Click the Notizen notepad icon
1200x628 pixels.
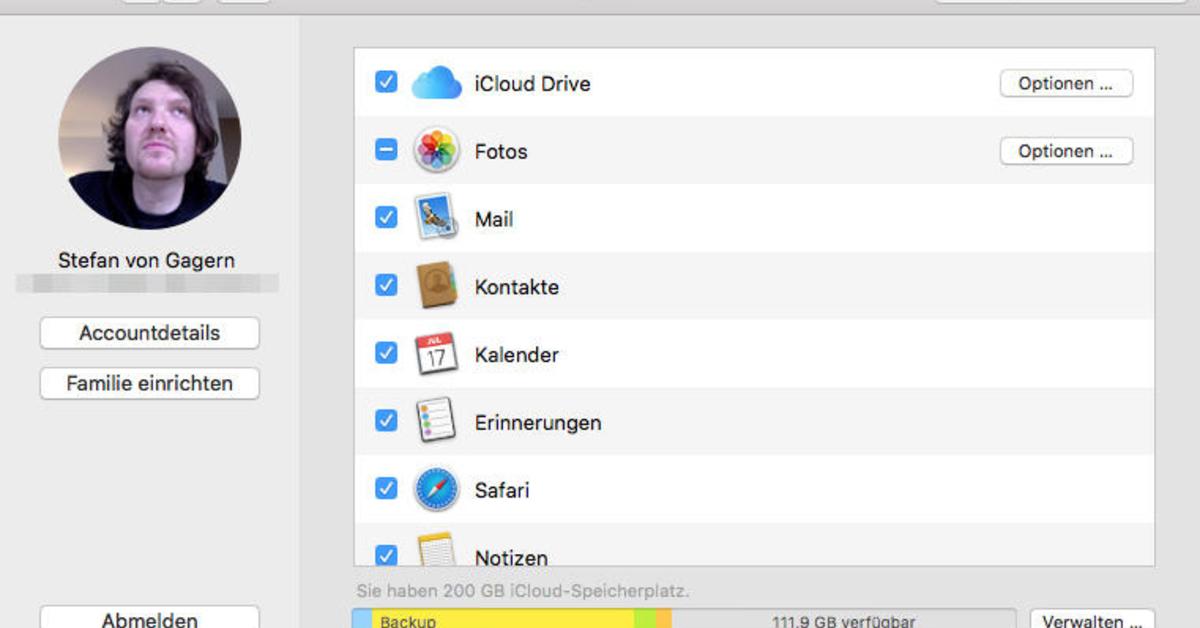[436, 550]
